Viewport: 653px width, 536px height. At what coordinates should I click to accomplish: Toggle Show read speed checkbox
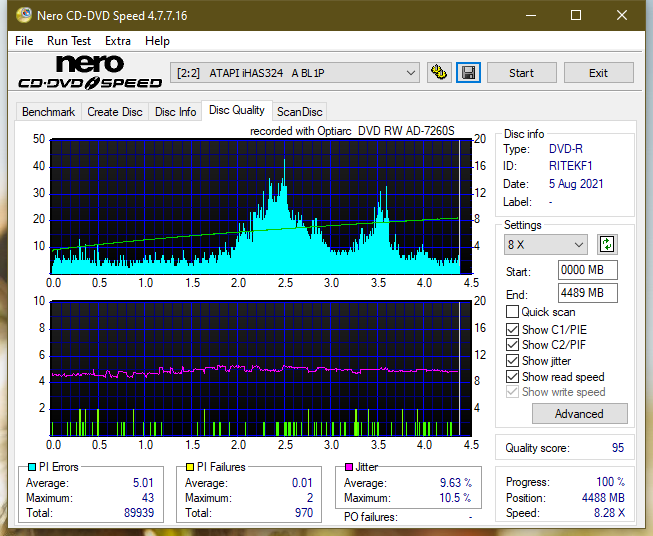(512, 376)
